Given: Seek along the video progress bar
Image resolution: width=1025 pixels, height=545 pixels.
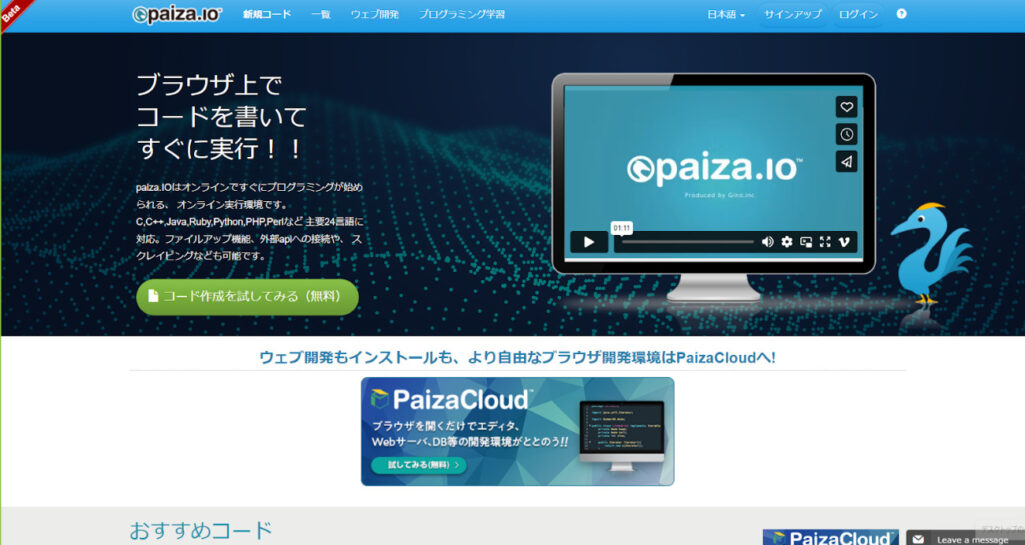Looking at the screenshot, I should 688,242.
